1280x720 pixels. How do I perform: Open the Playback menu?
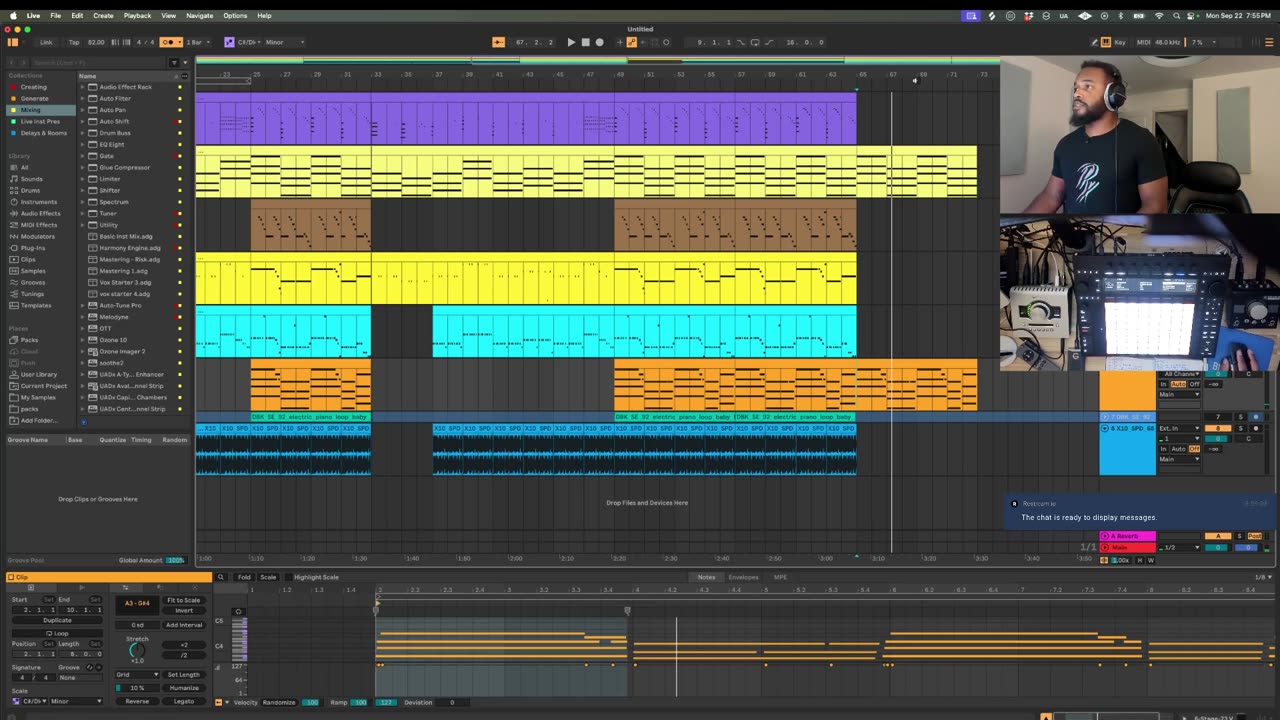pyautogui.click(x=137, y=16)
